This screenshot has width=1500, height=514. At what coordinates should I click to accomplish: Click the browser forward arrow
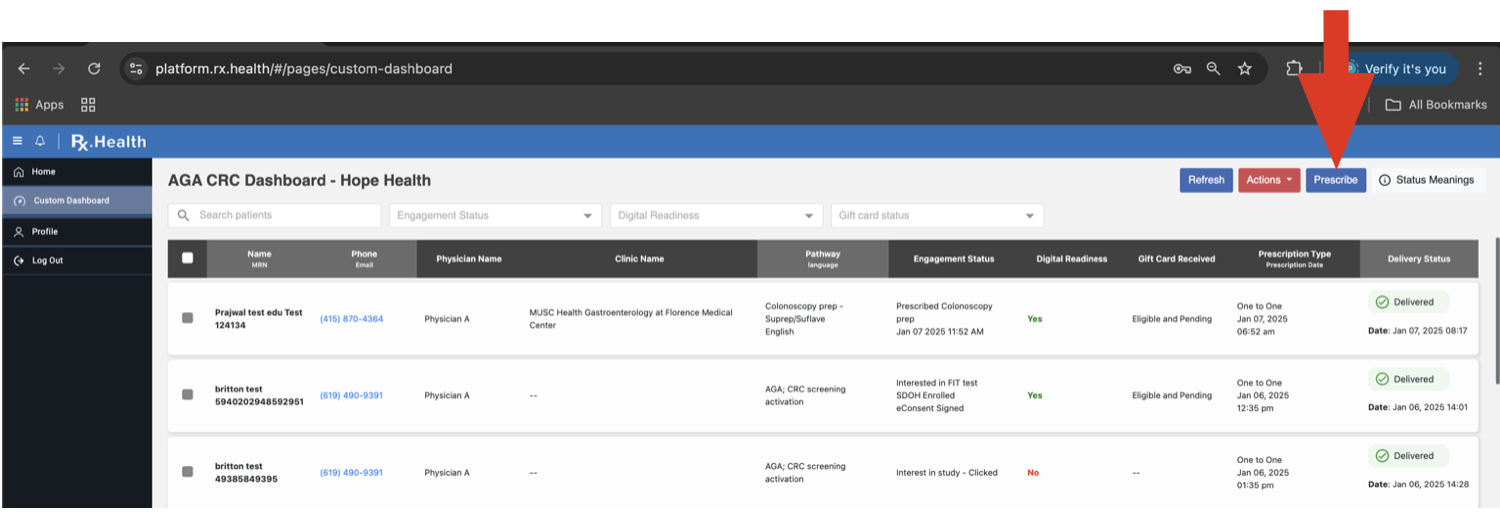click(x=59, y=69)
